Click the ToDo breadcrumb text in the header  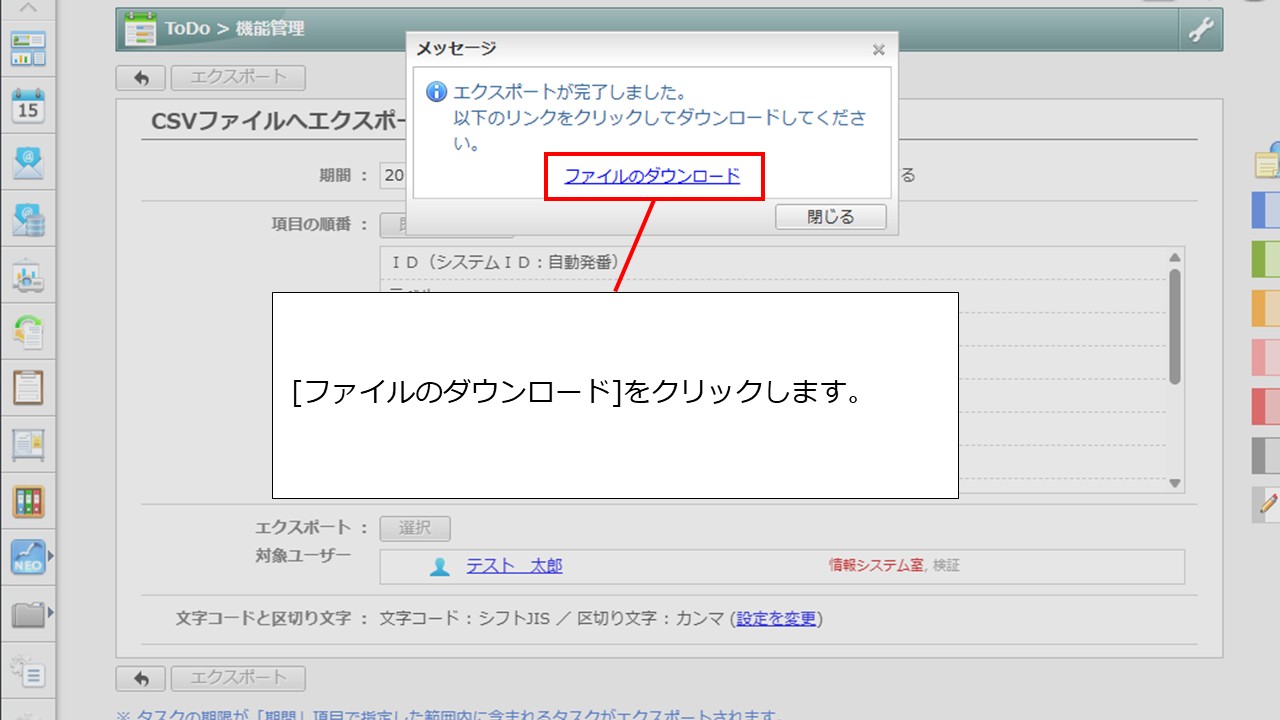[187, 29]
